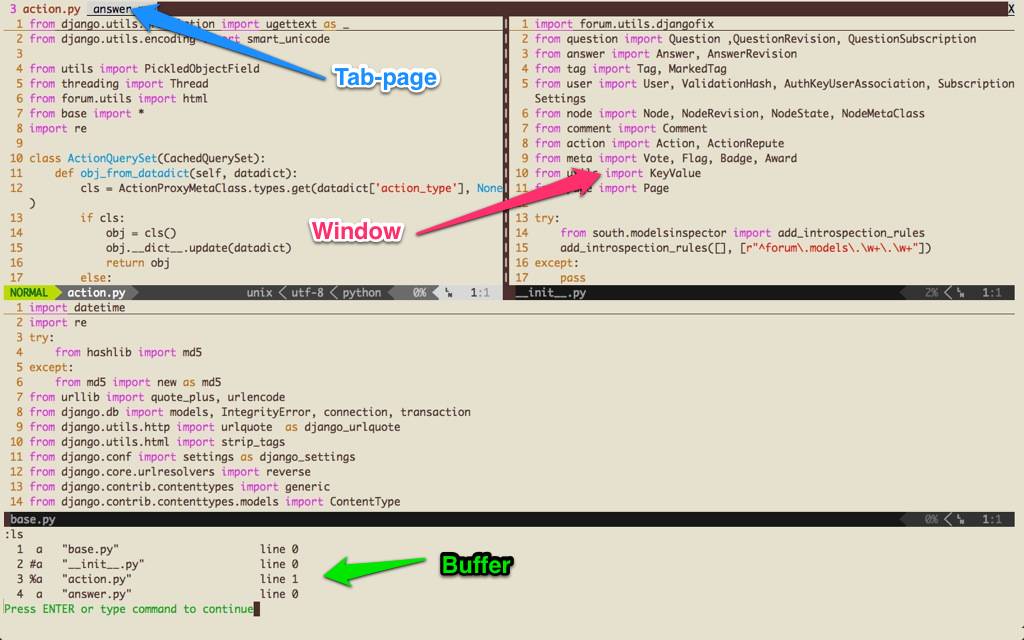Place cursor on "obj.__dict__.update(datadict)" line

click(199, 248)
